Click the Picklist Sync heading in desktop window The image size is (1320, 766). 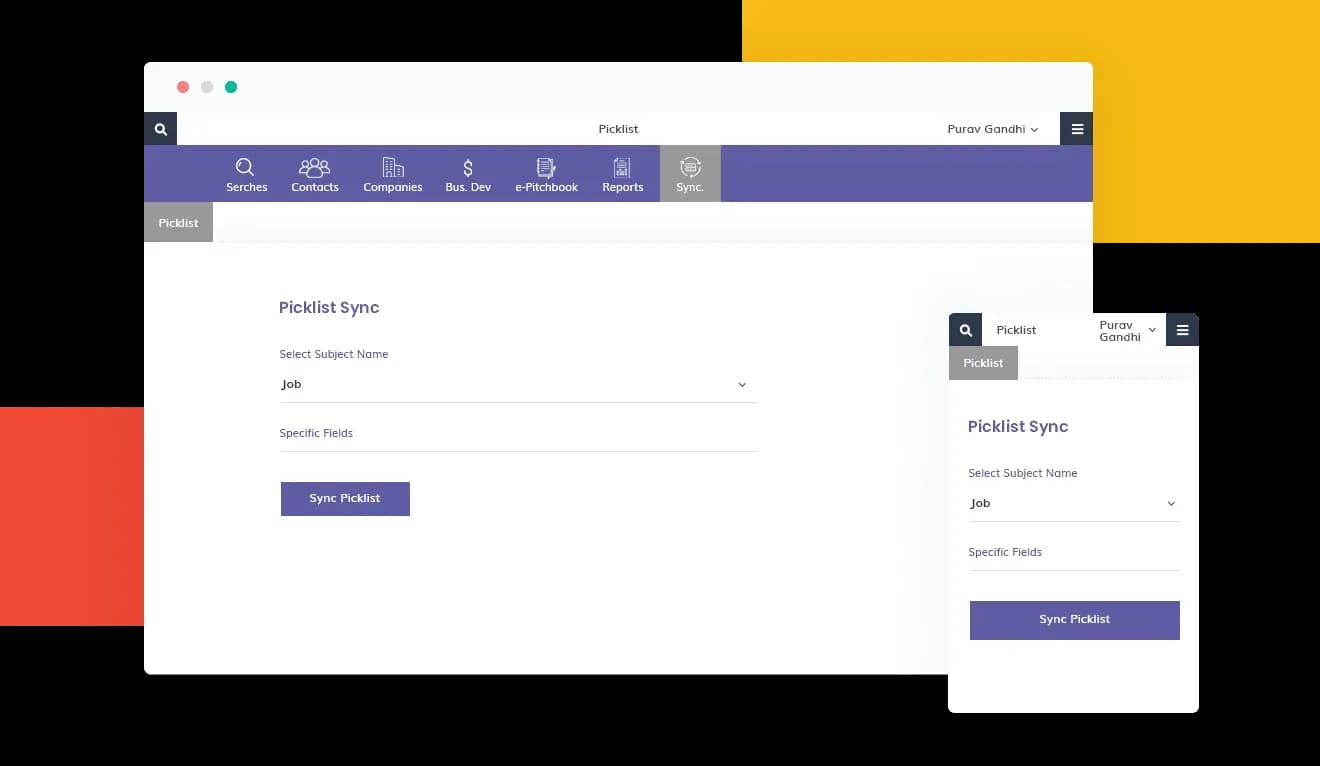329,308
